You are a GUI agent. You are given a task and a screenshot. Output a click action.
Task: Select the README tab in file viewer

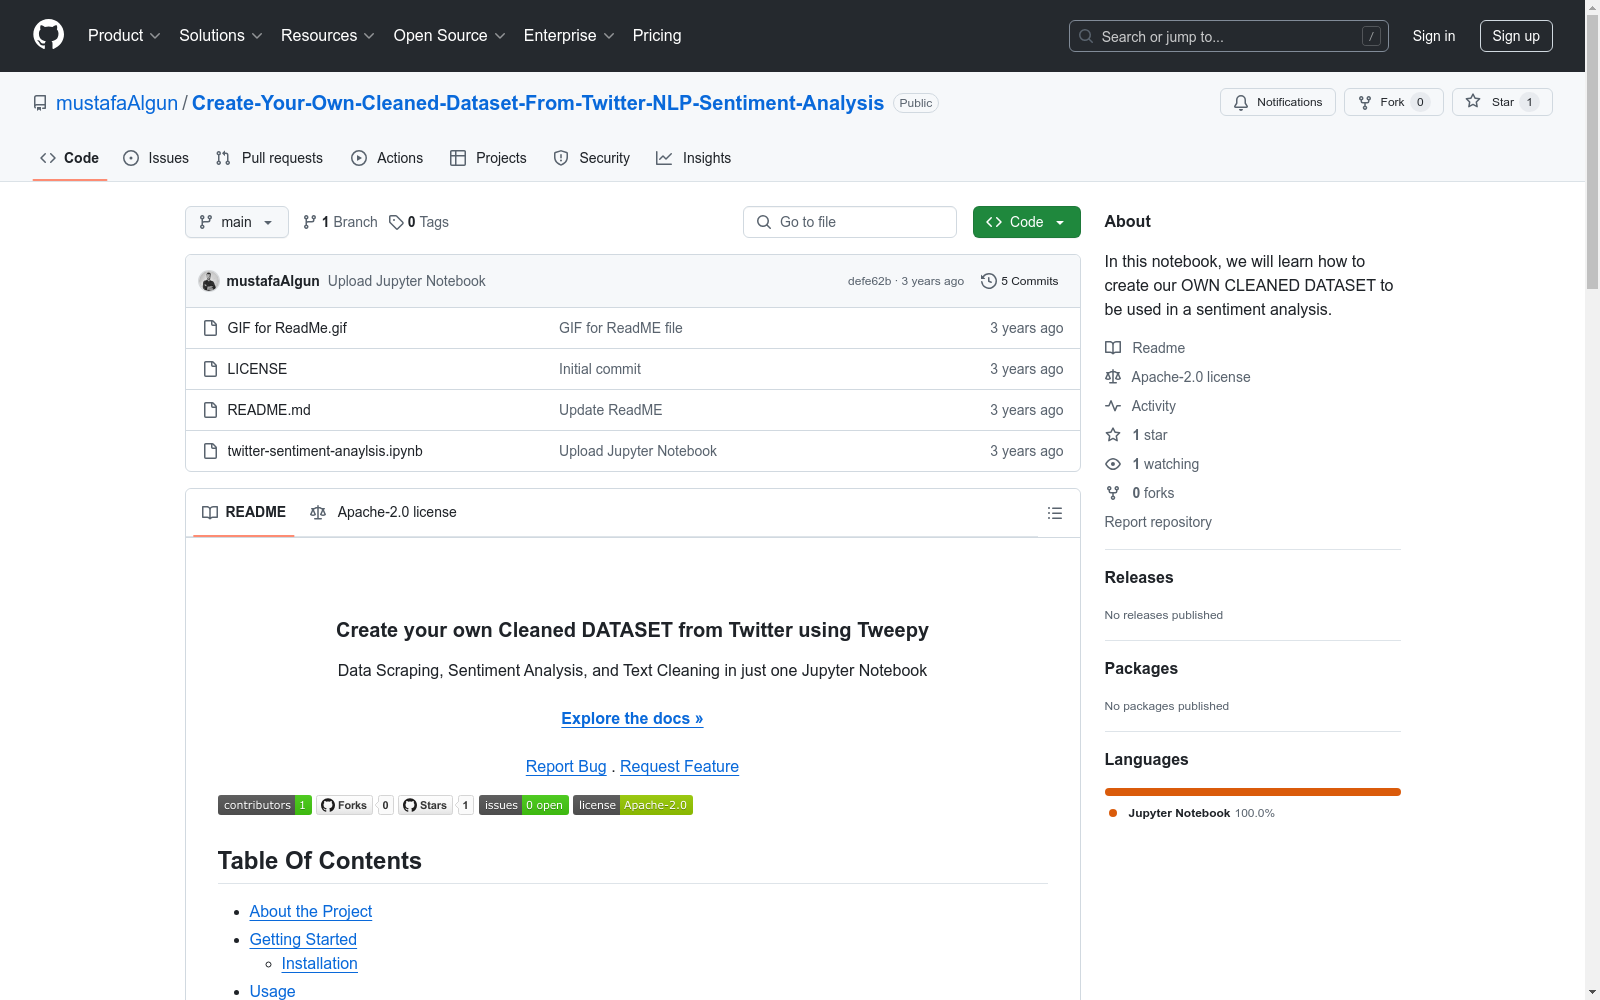[244, 512]
